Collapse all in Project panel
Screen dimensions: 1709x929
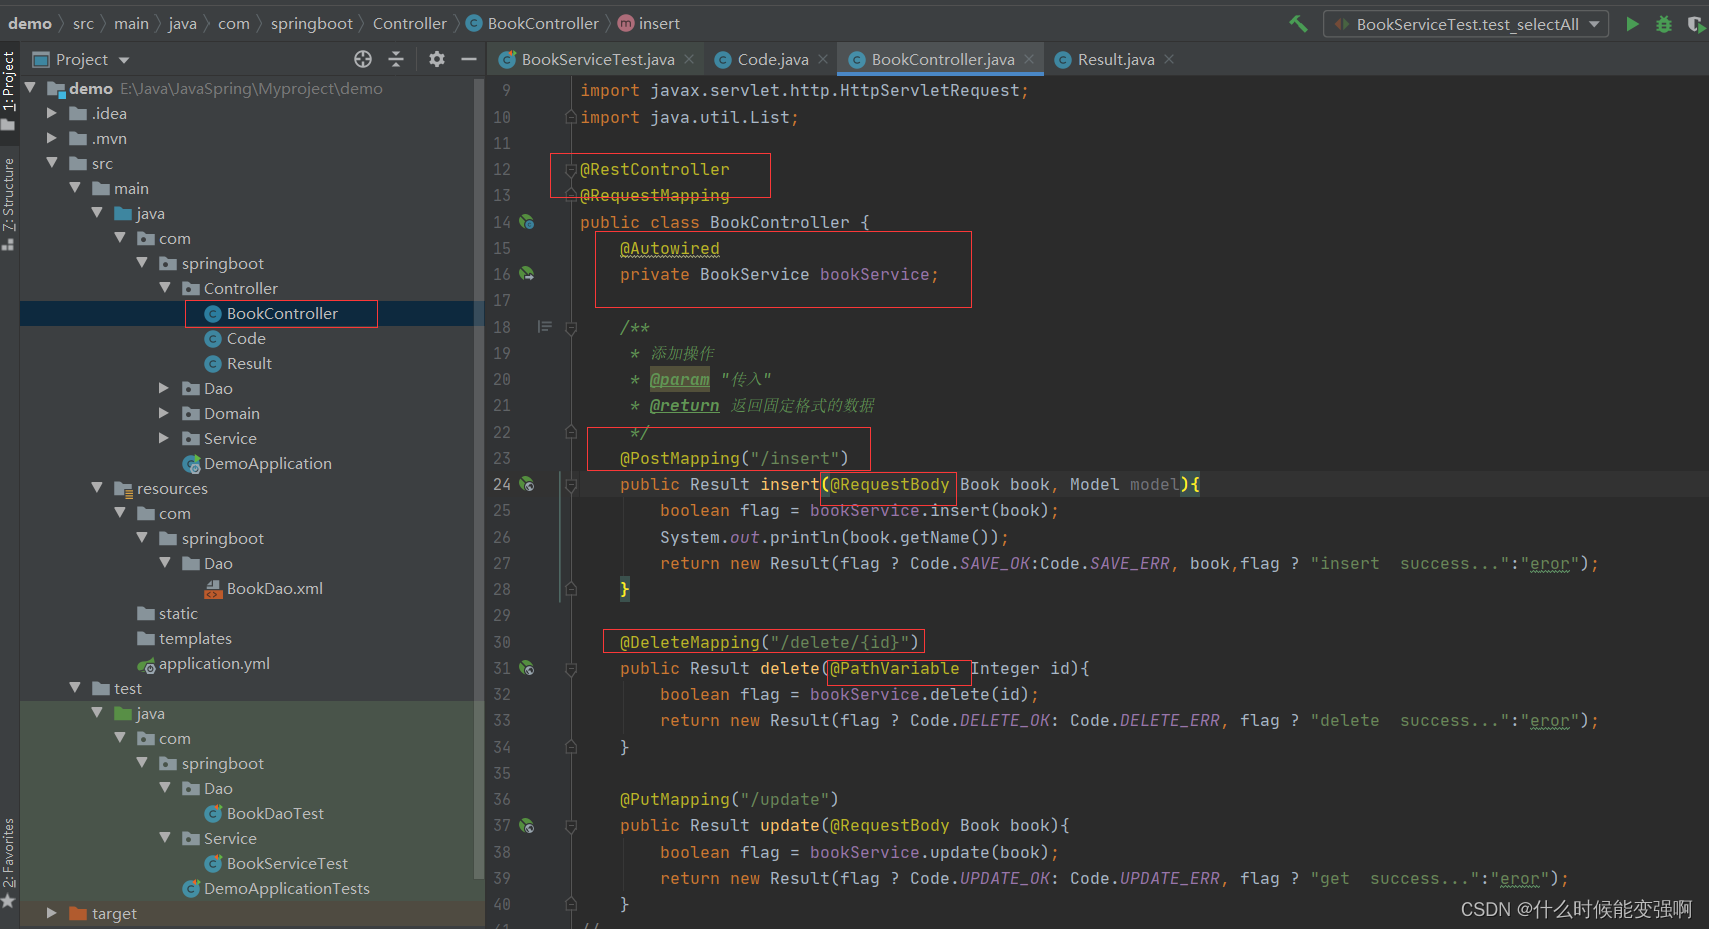(x=396, y=59)
